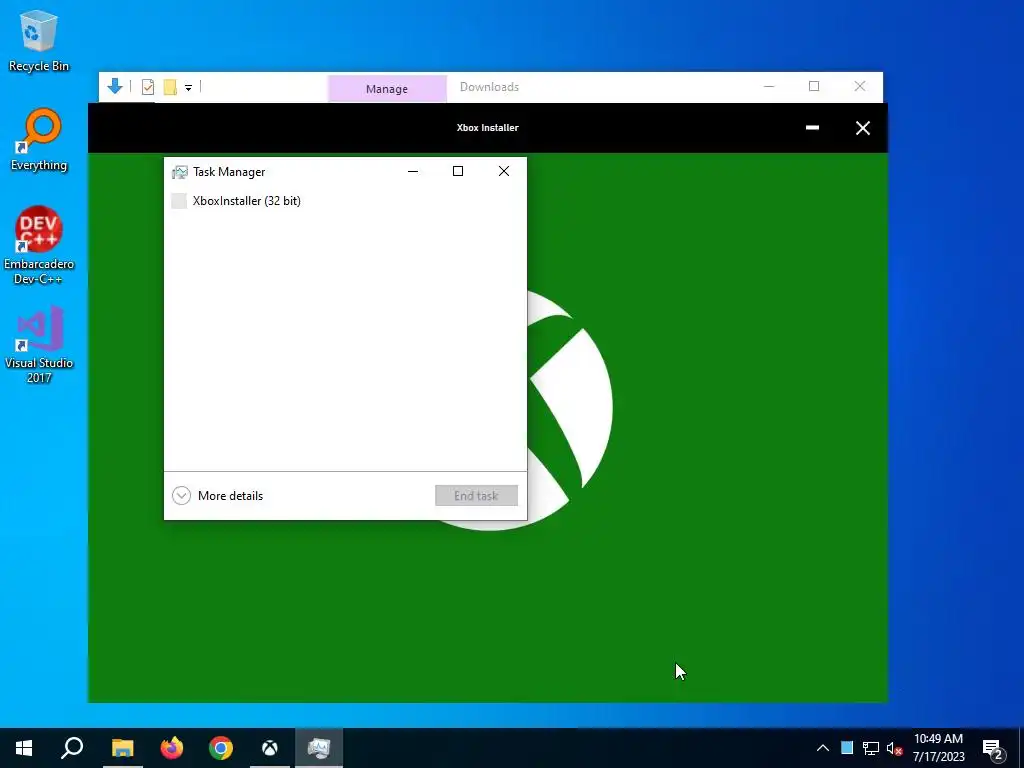Viewport: 1024px width, 768px height.
Task: Select the Visual Studio 2017 desktop shortcut
Action: 39,345
